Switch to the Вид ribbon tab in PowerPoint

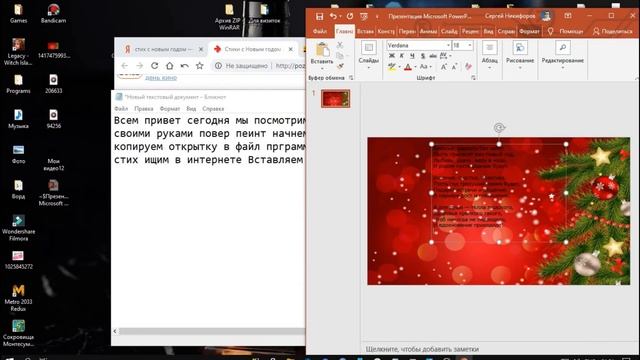[488, 31]
